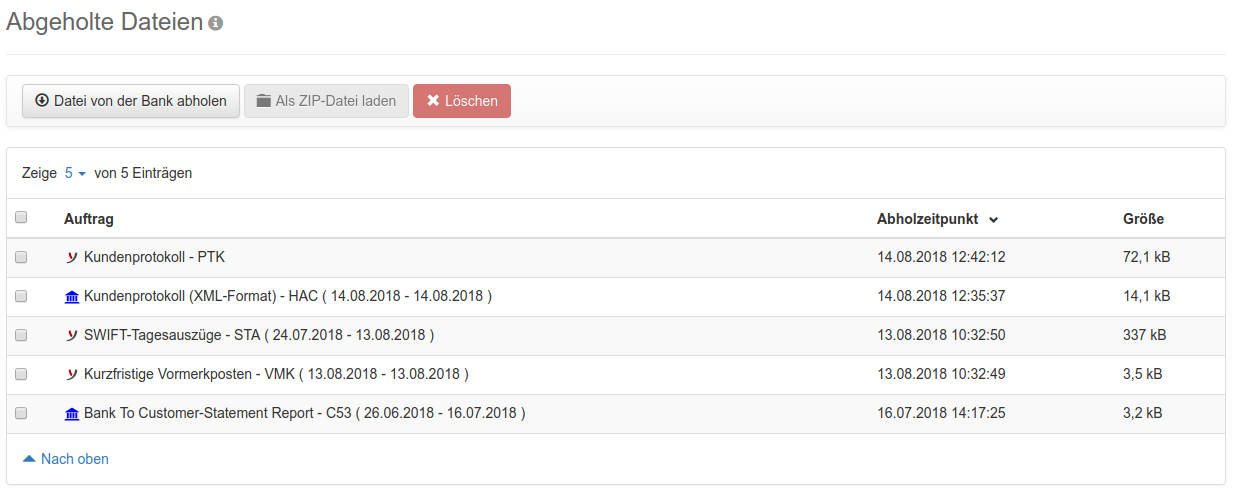Click the PTK Kundenprotokoll row icon
Viewport: 1234px width, 495px height.
tap(72, 258)
